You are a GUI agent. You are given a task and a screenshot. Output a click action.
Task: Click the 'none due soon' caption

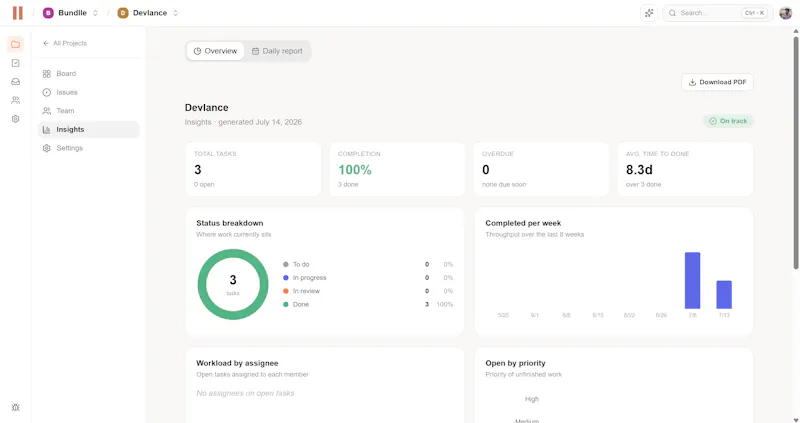[504, 184]
